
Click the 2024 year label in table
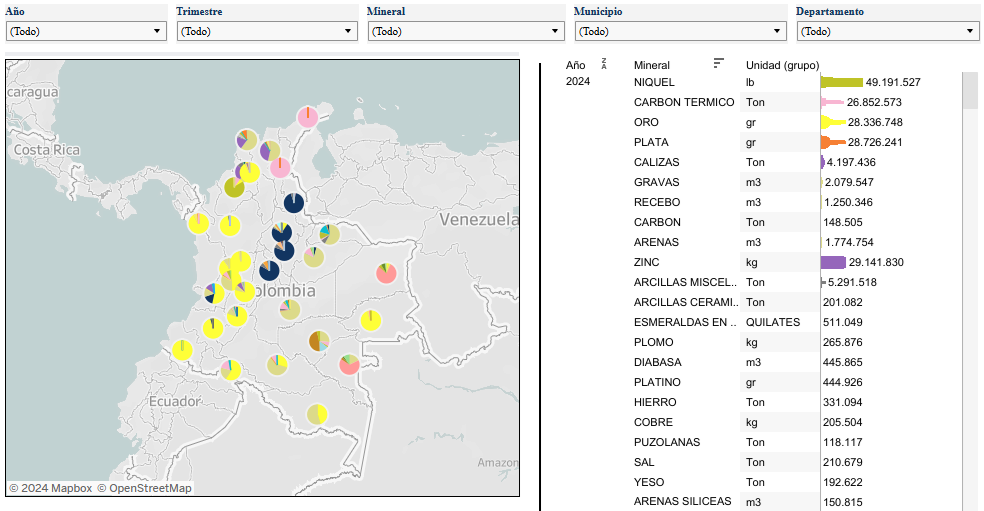coord(578,82)
